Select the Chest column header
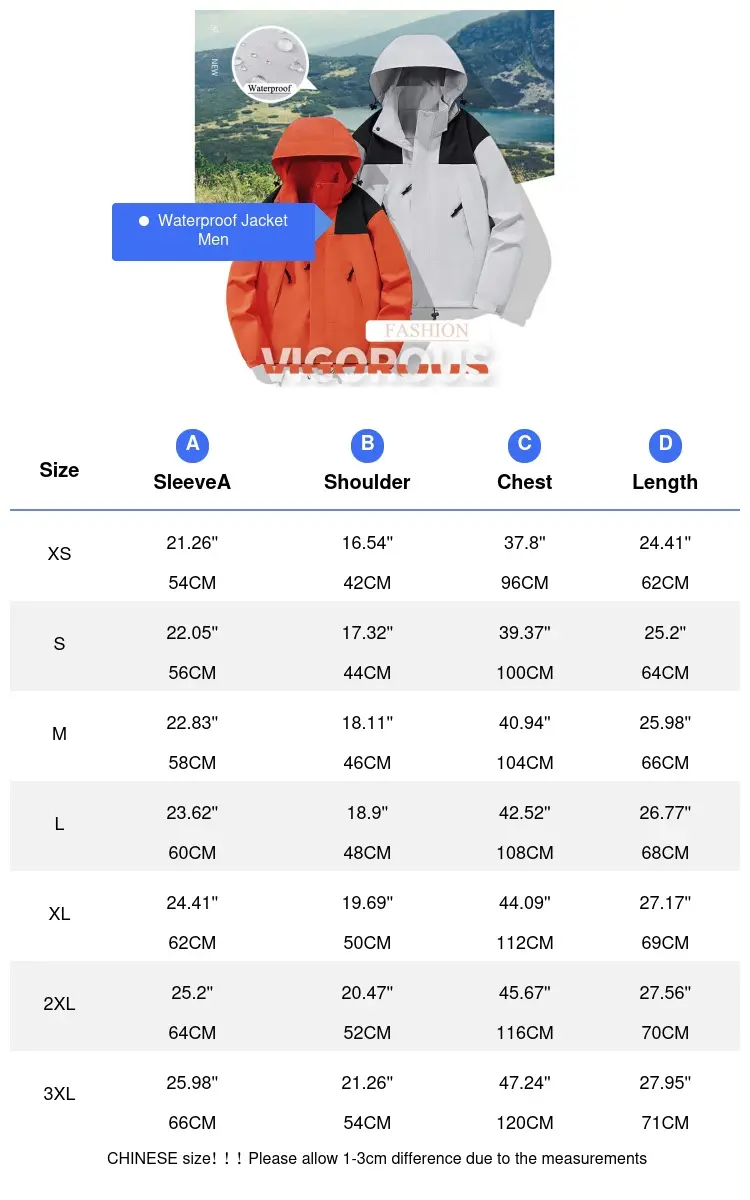Image resolution: width=750 pixels, height=1200 pixels. (524, 482)
